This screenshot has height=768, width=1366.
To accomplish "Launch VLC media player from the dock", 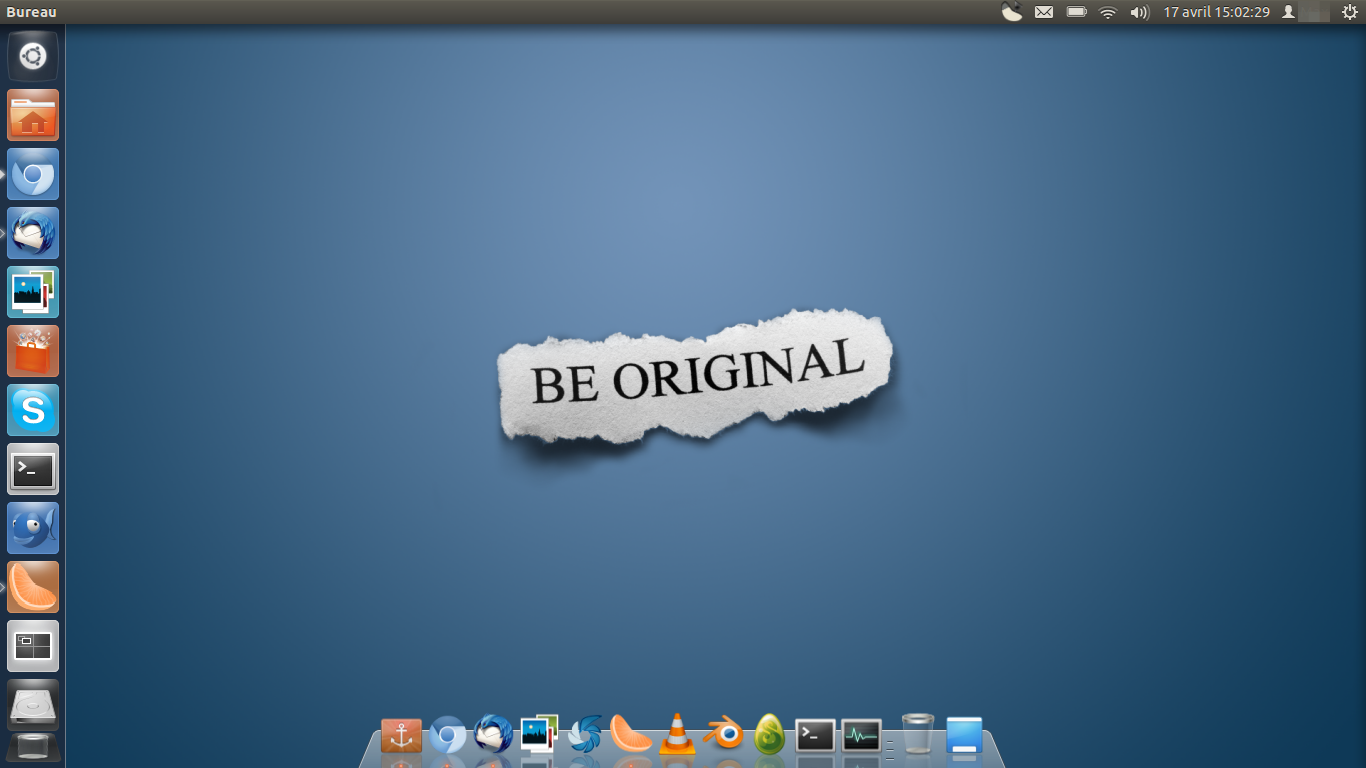I will tap(677, 735).
